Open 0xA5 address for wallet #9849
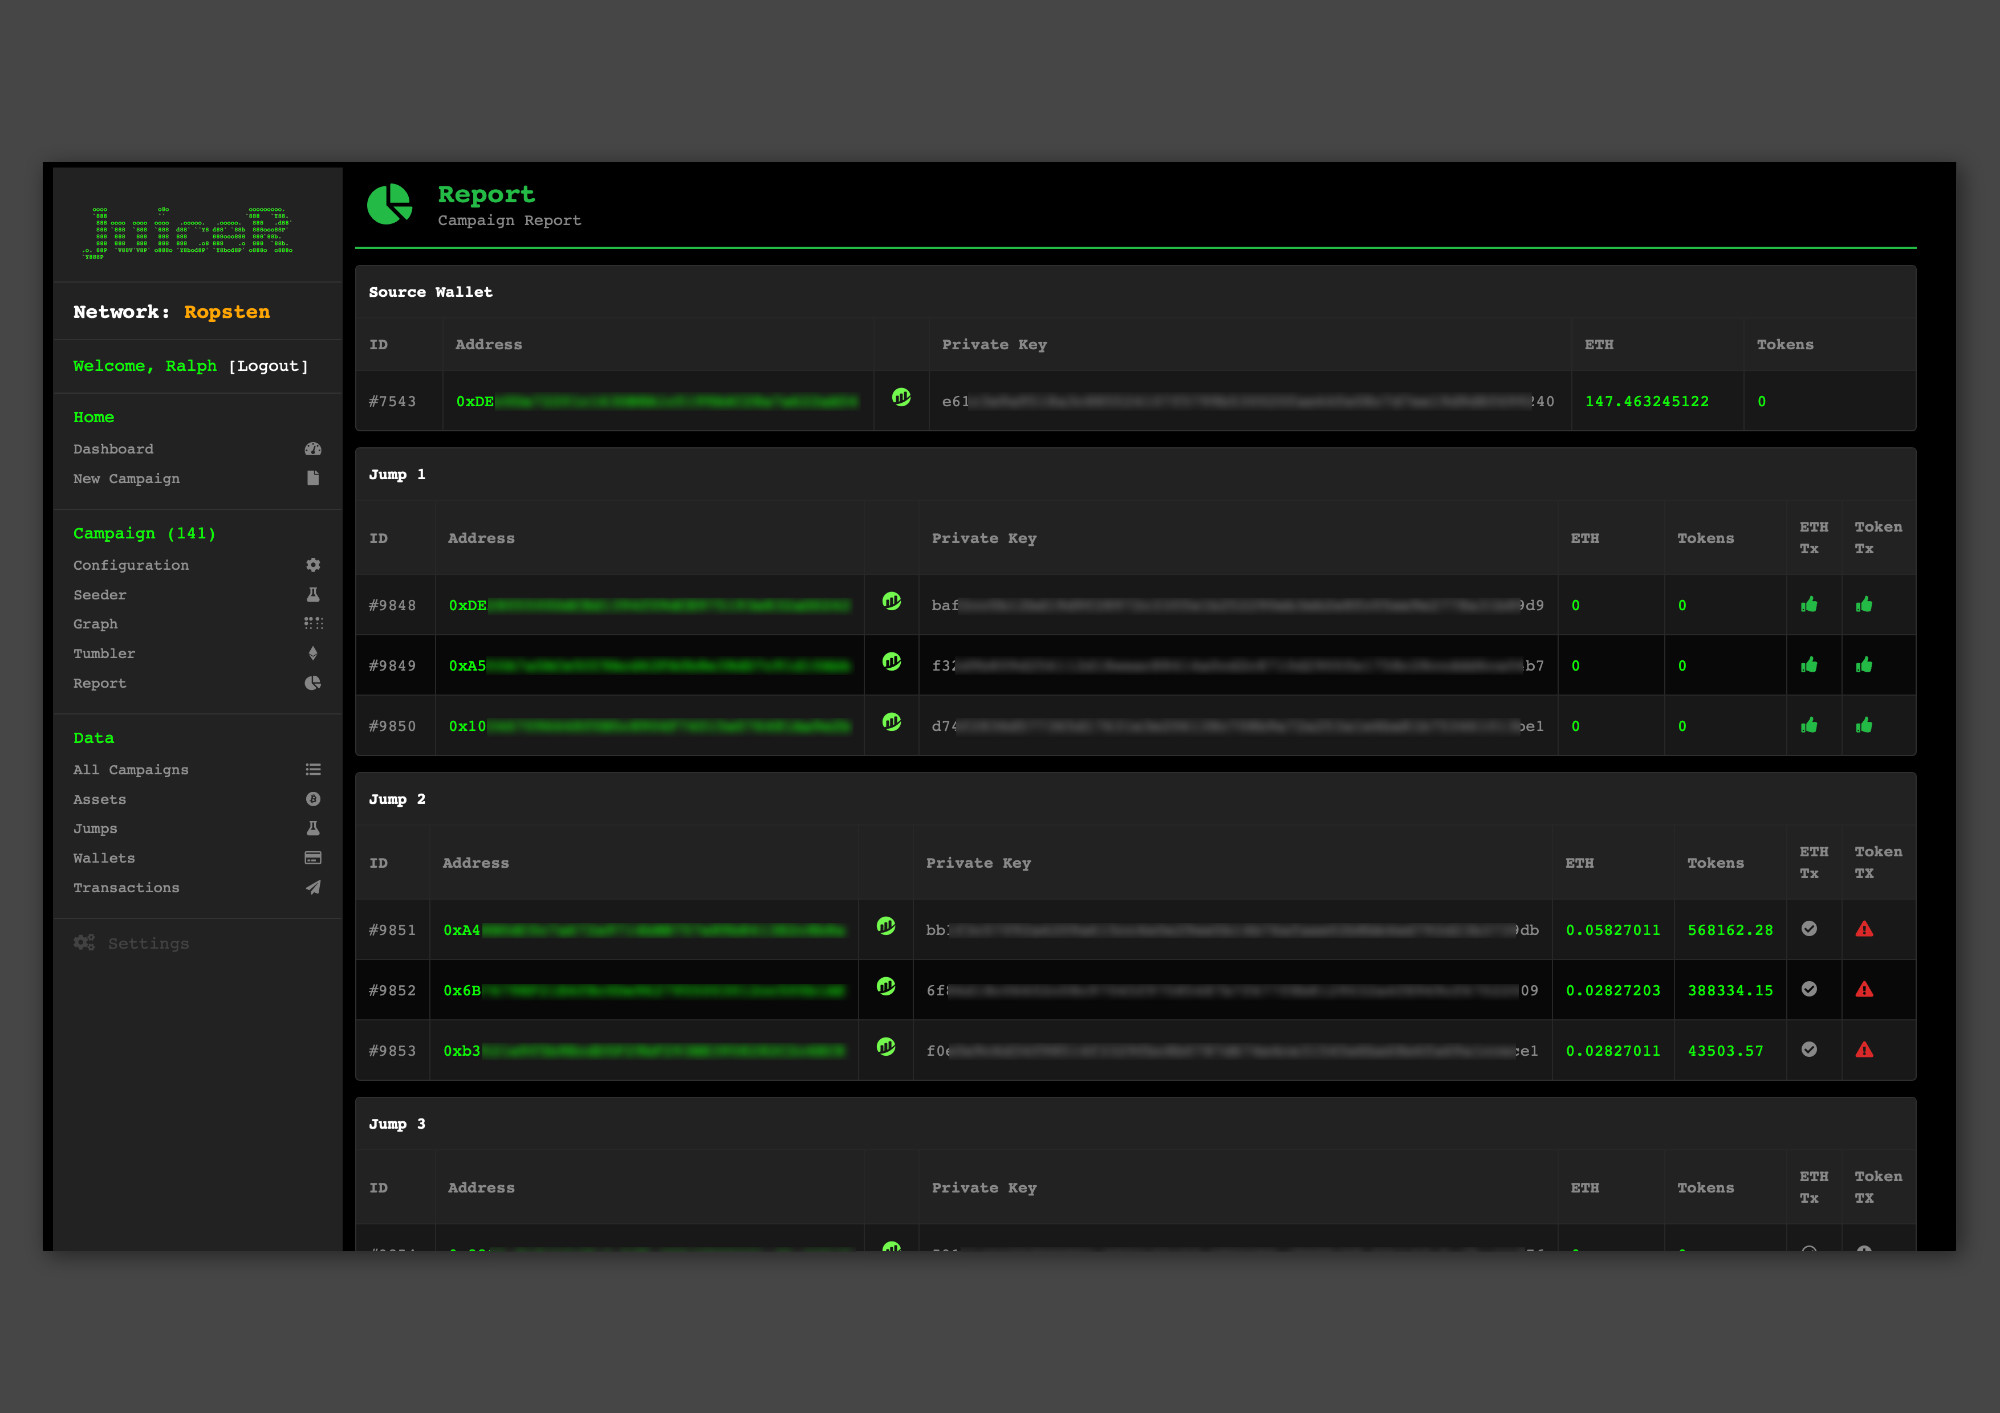Screen dimensions: 2000x1413 (x=650, y=666)
